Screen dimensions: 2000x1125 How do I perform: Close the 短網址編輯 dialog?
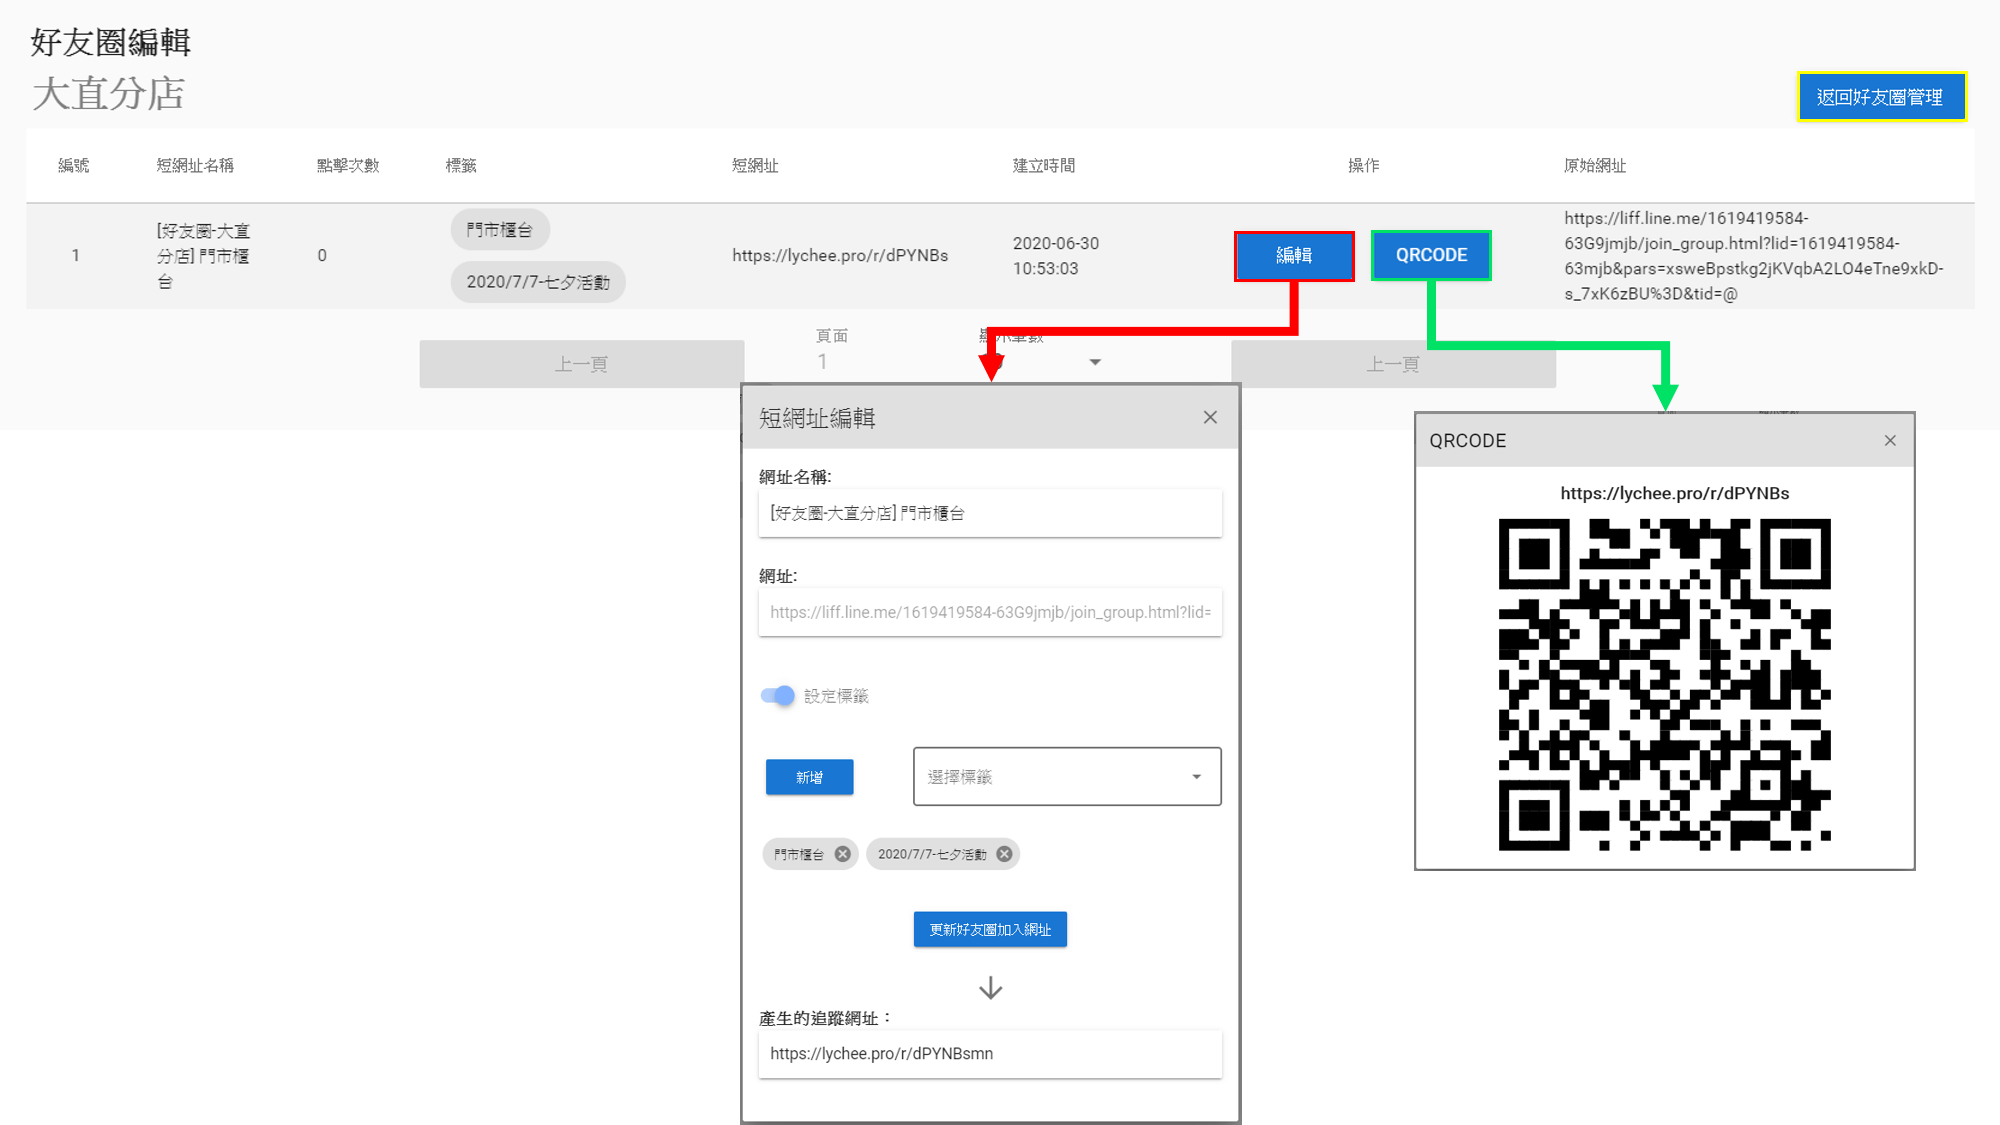1210,417
